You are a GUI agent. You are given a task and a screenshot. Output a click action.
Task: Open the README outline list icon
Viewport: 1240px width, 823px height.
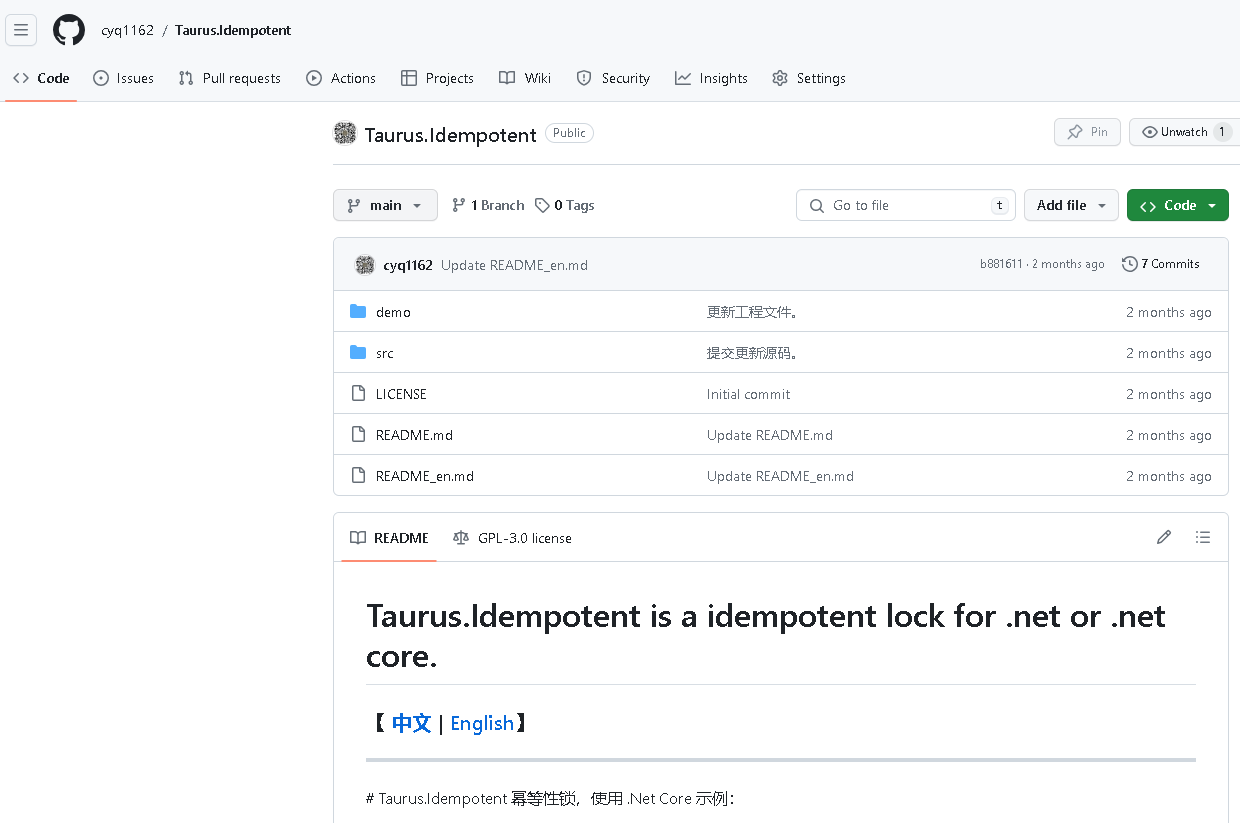1203,537
